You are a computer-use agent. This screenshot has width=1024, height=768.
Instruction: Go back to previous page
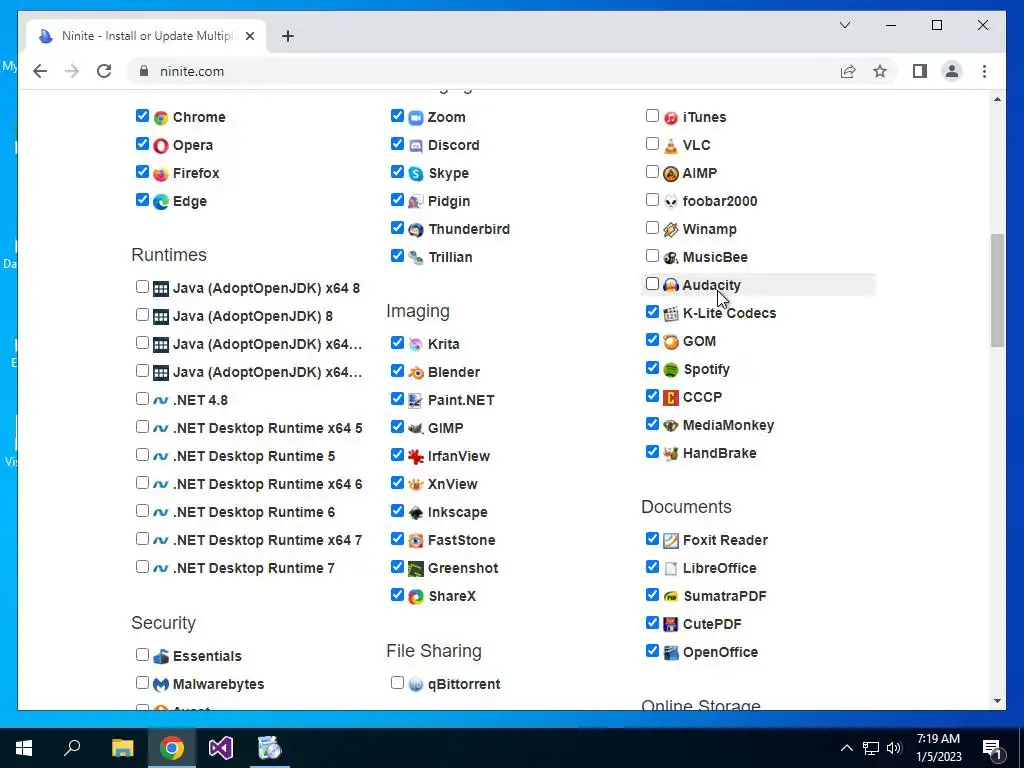point(40,71)
